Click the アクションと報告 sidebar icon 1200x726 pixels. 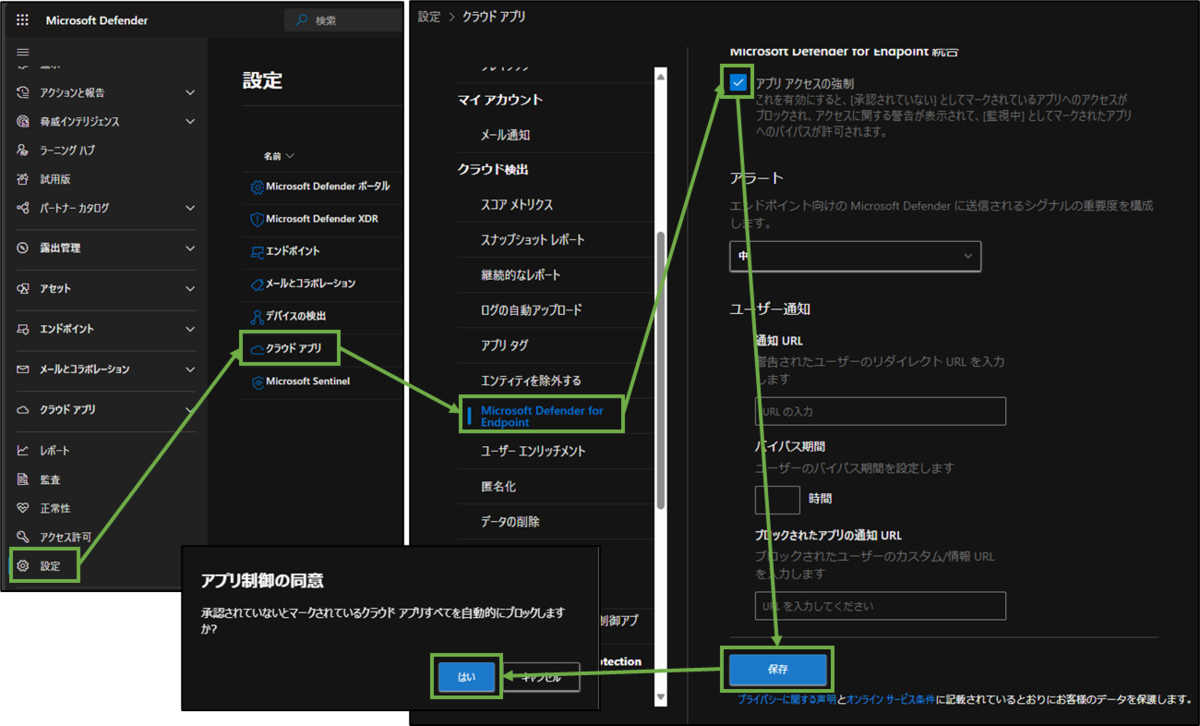(x=23, y=92)
